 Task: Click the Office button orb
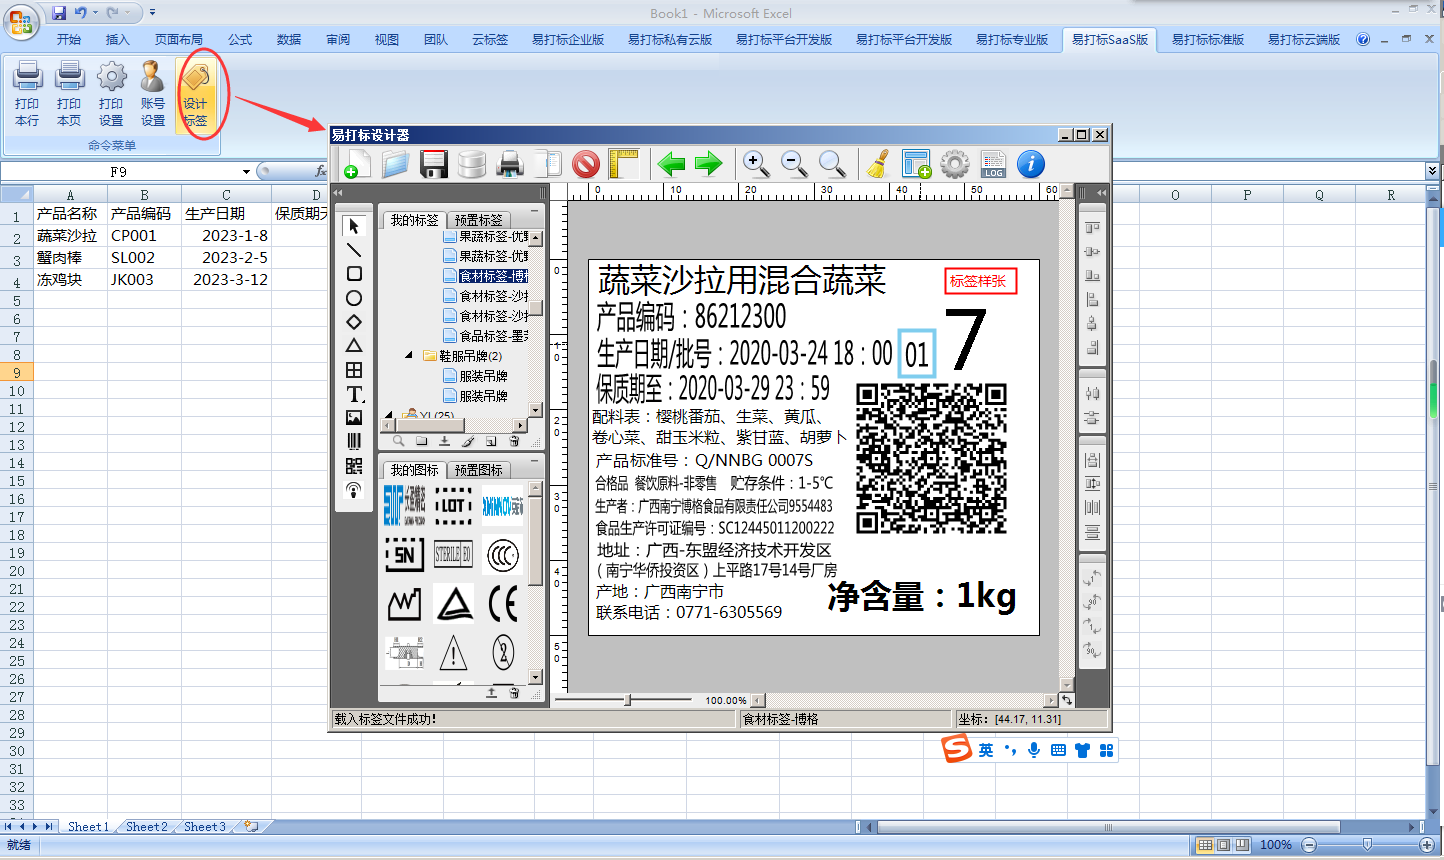coord(20,20)
